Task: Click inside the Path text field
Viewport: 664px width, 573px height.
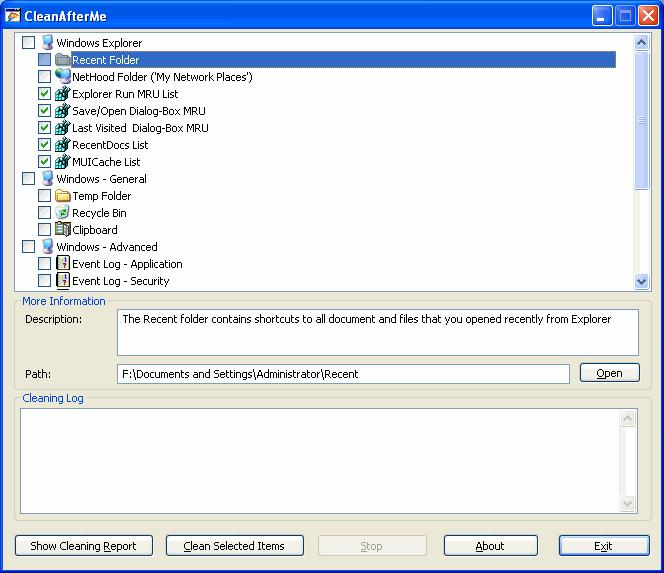Action: 343,374
